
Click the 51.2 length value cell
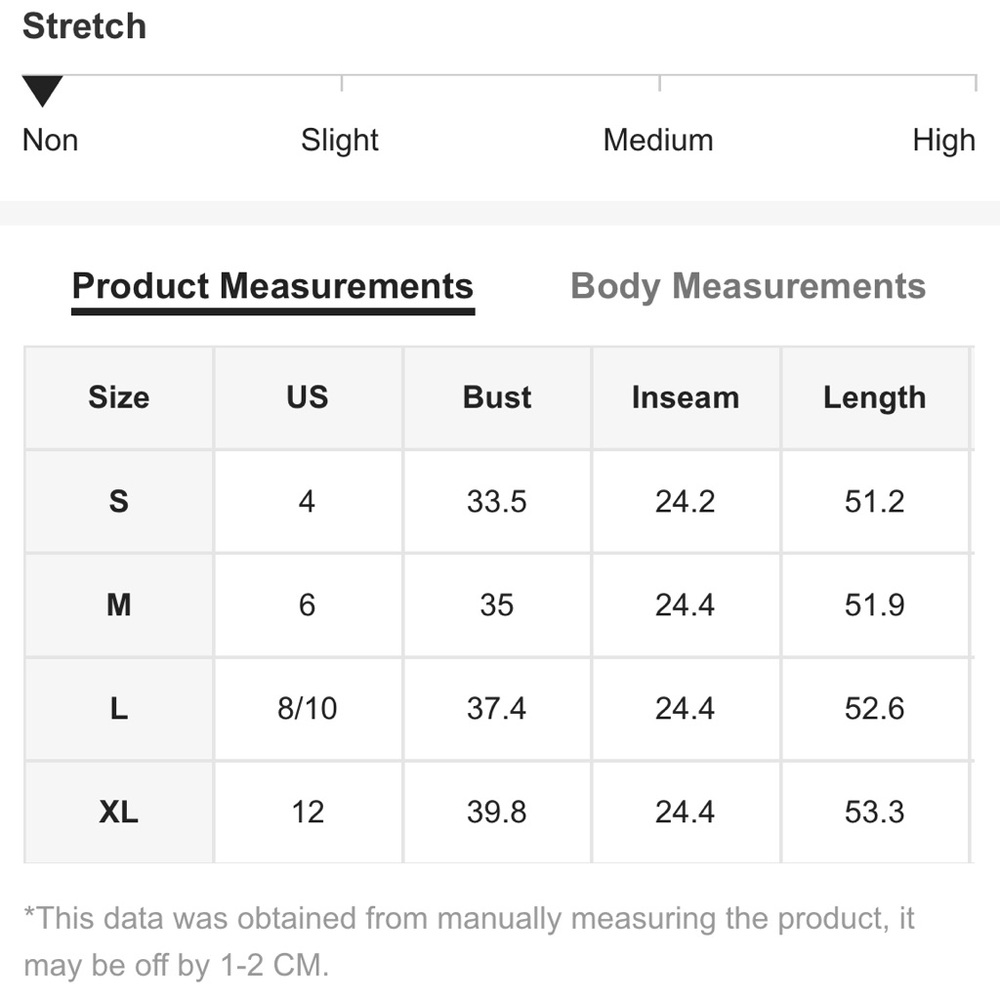click(874, 501)
